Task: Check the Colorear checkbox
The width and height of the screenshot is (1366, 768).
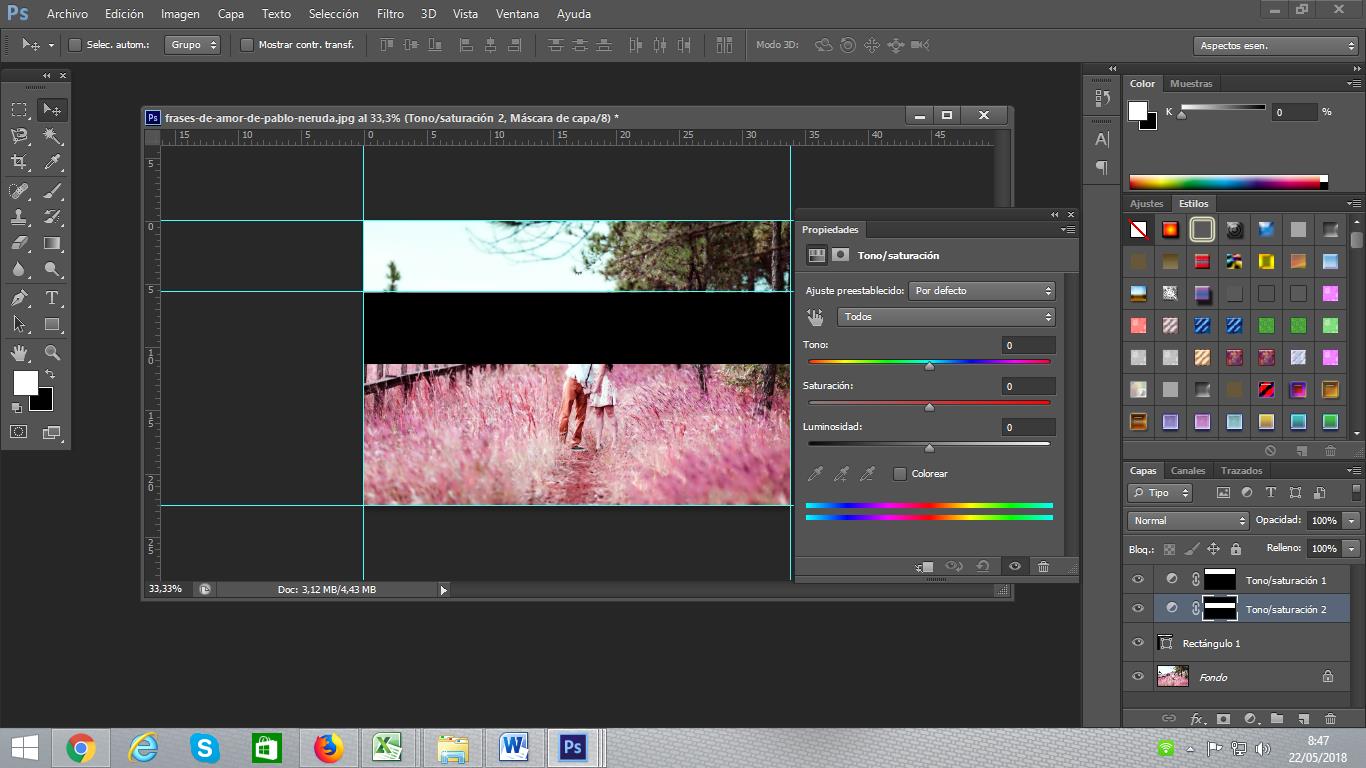Action: pyautogui.click(x=900, y=474)
